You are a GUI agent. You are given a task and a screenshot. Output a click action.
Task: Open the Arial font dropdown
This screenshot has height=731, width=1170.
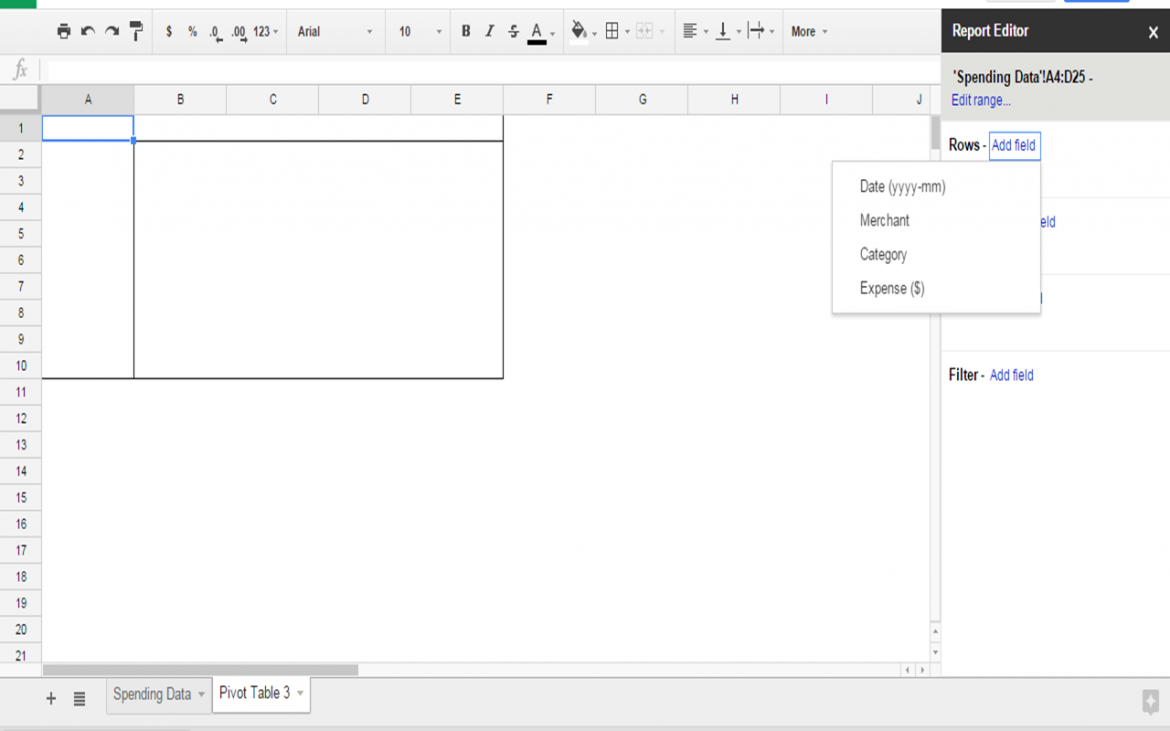[334, 31]
